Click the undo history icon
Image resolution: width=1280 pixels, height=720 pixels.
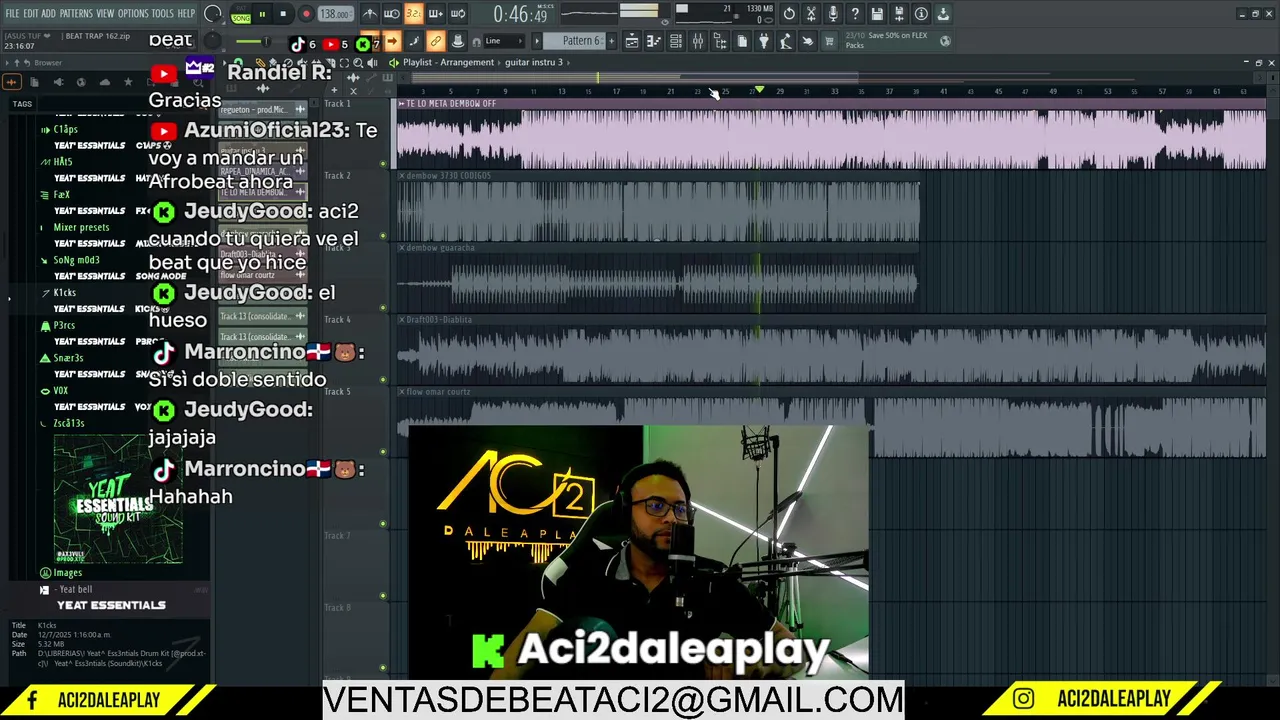789,14
